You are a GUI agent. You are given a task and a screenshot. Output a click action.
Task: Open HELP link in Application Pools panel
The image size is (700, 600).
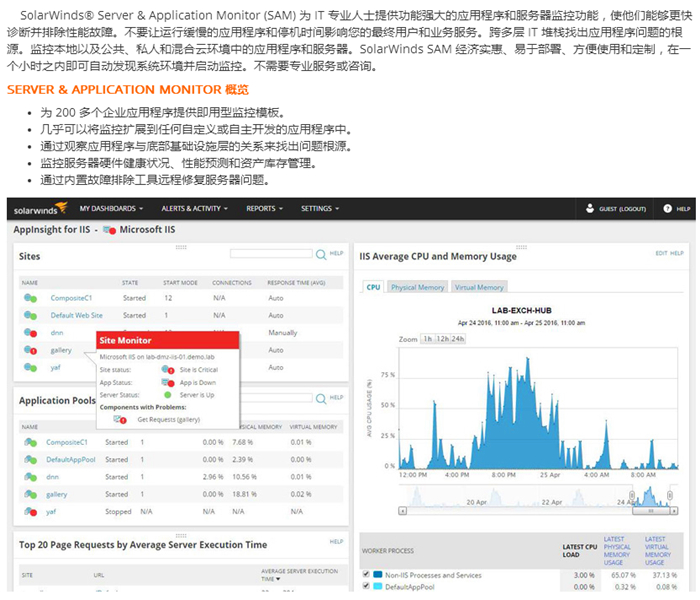click(336, 397)
